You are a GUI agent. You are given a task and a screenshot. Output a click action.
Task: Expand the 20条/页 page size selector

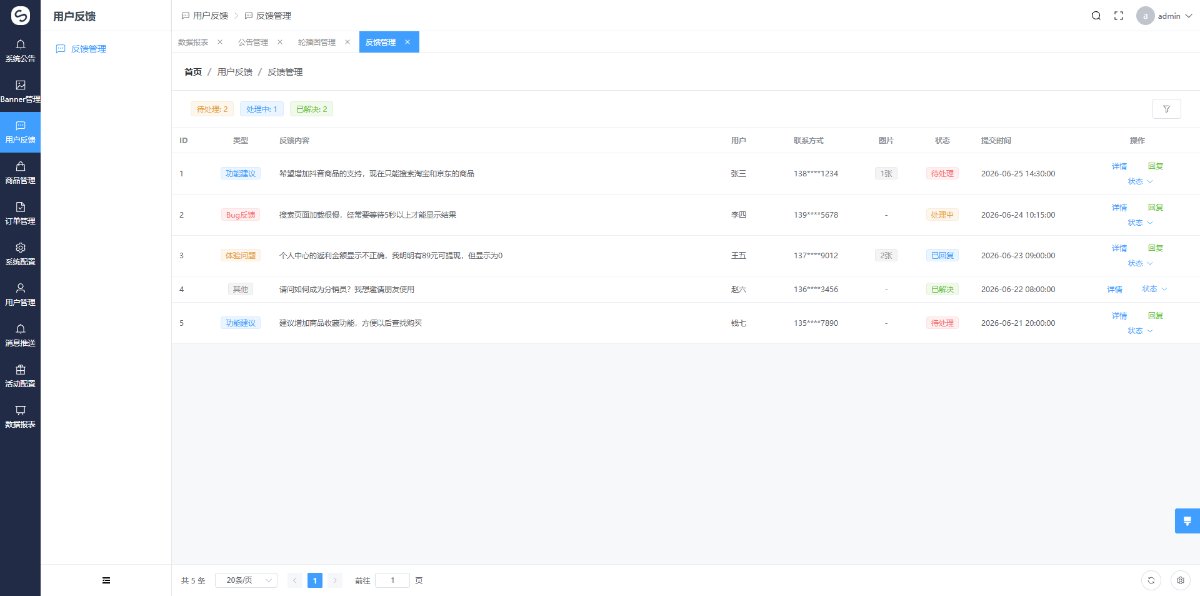click(246, 580)
